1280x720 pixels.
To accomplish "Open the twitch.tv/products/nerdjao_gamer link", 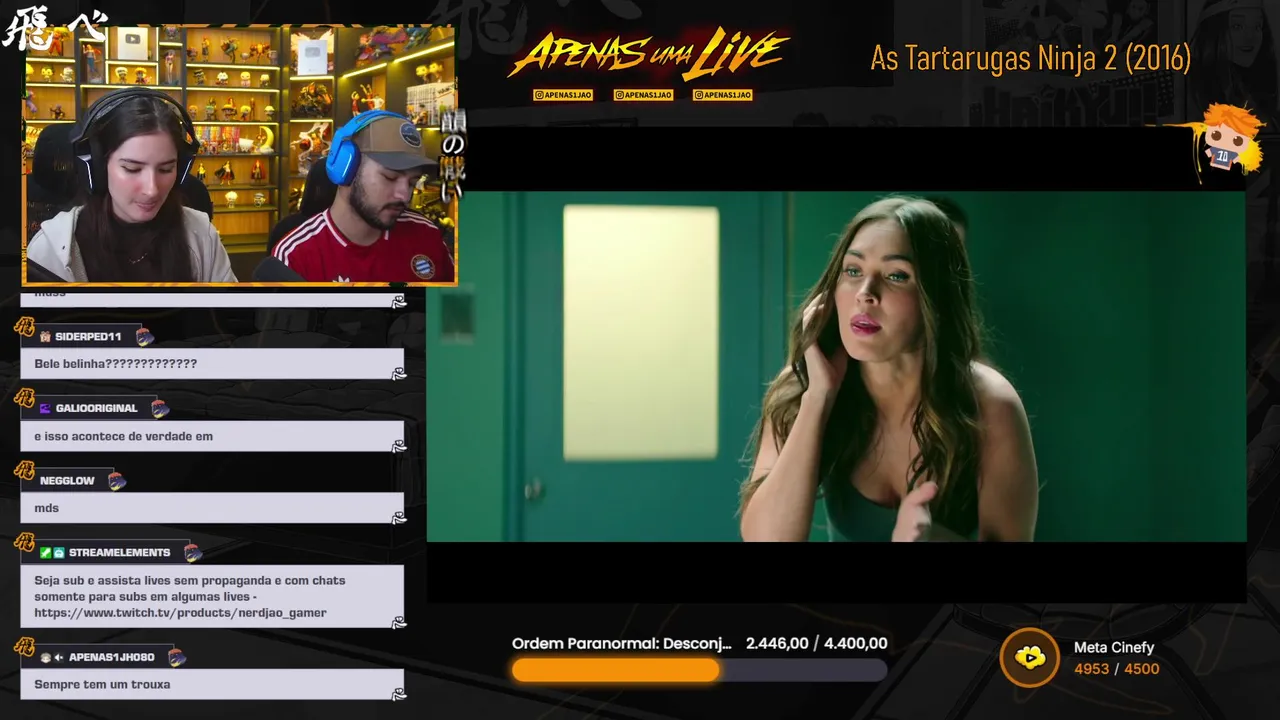I will tap(180, 613).
